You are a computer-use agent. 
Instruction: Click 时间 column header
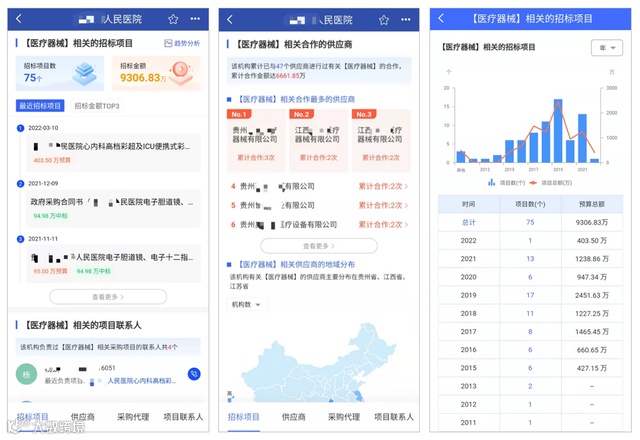click(469, 204)
